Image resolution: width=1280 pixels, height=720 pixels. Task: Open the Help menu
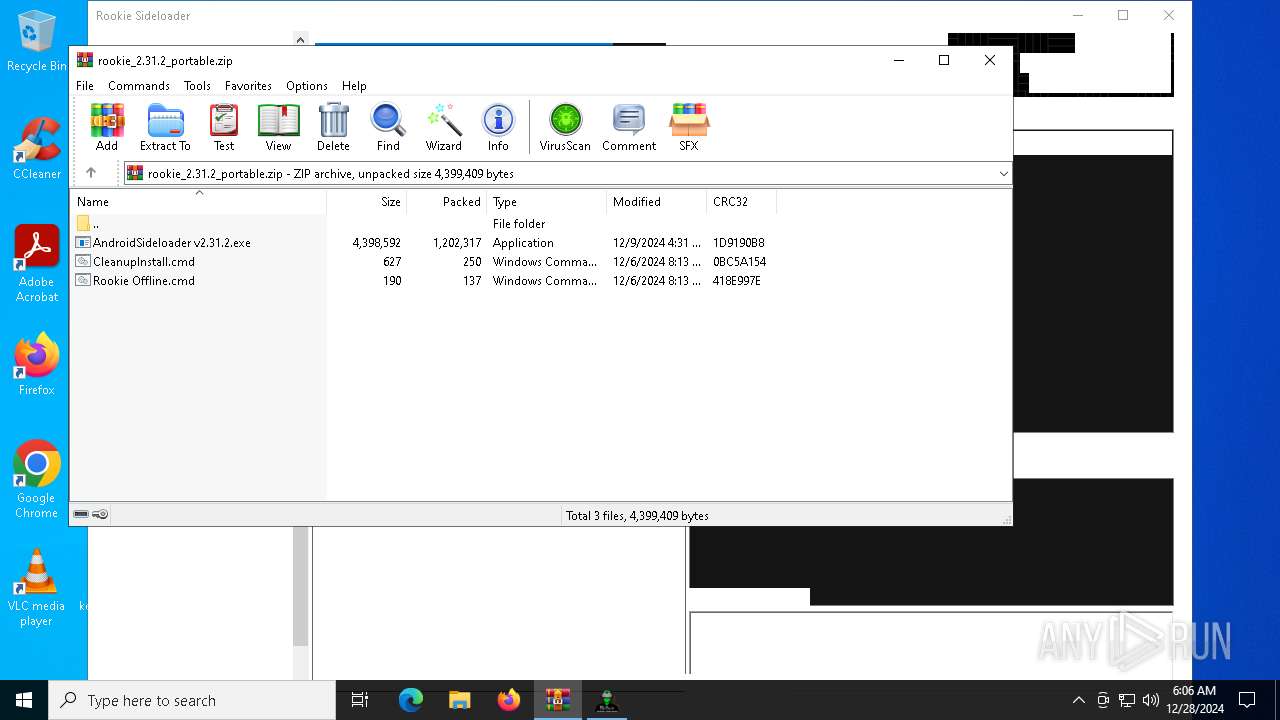click(354, 86)
